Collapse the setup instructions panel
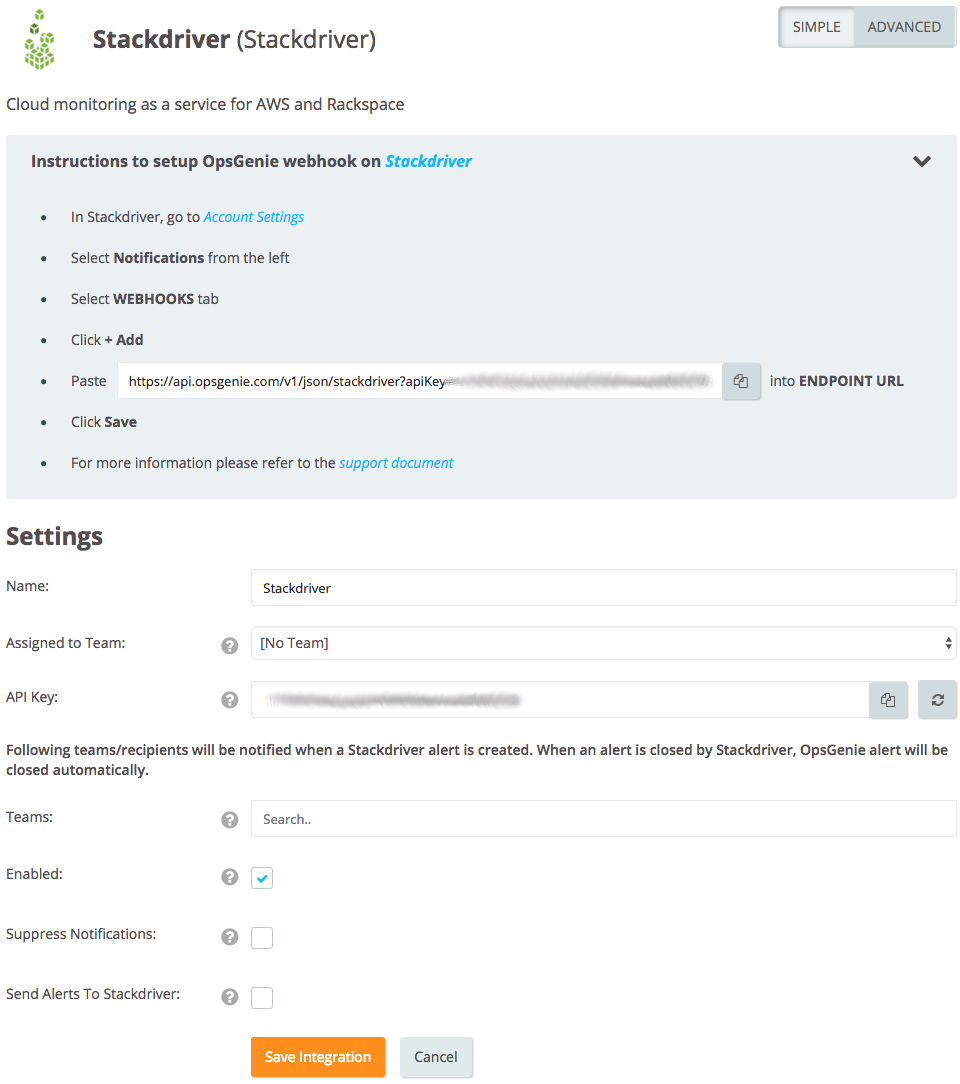960x1084 pixels. pyautogui.click(x=922, y=161)
